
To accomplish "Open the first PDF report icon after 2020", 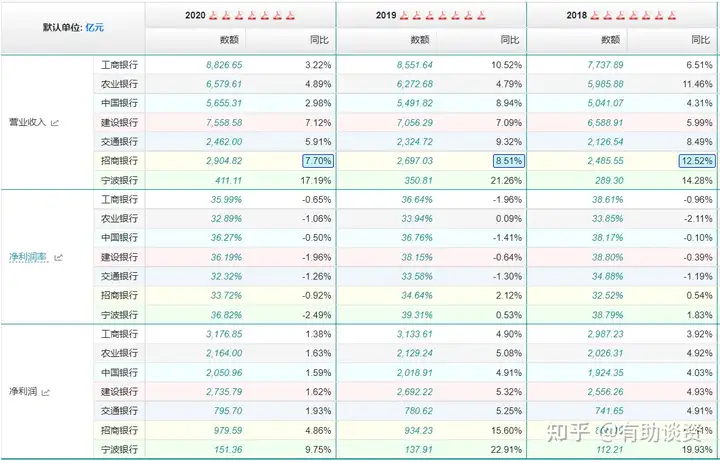I will pyautogui.click(x=213, y=16).
